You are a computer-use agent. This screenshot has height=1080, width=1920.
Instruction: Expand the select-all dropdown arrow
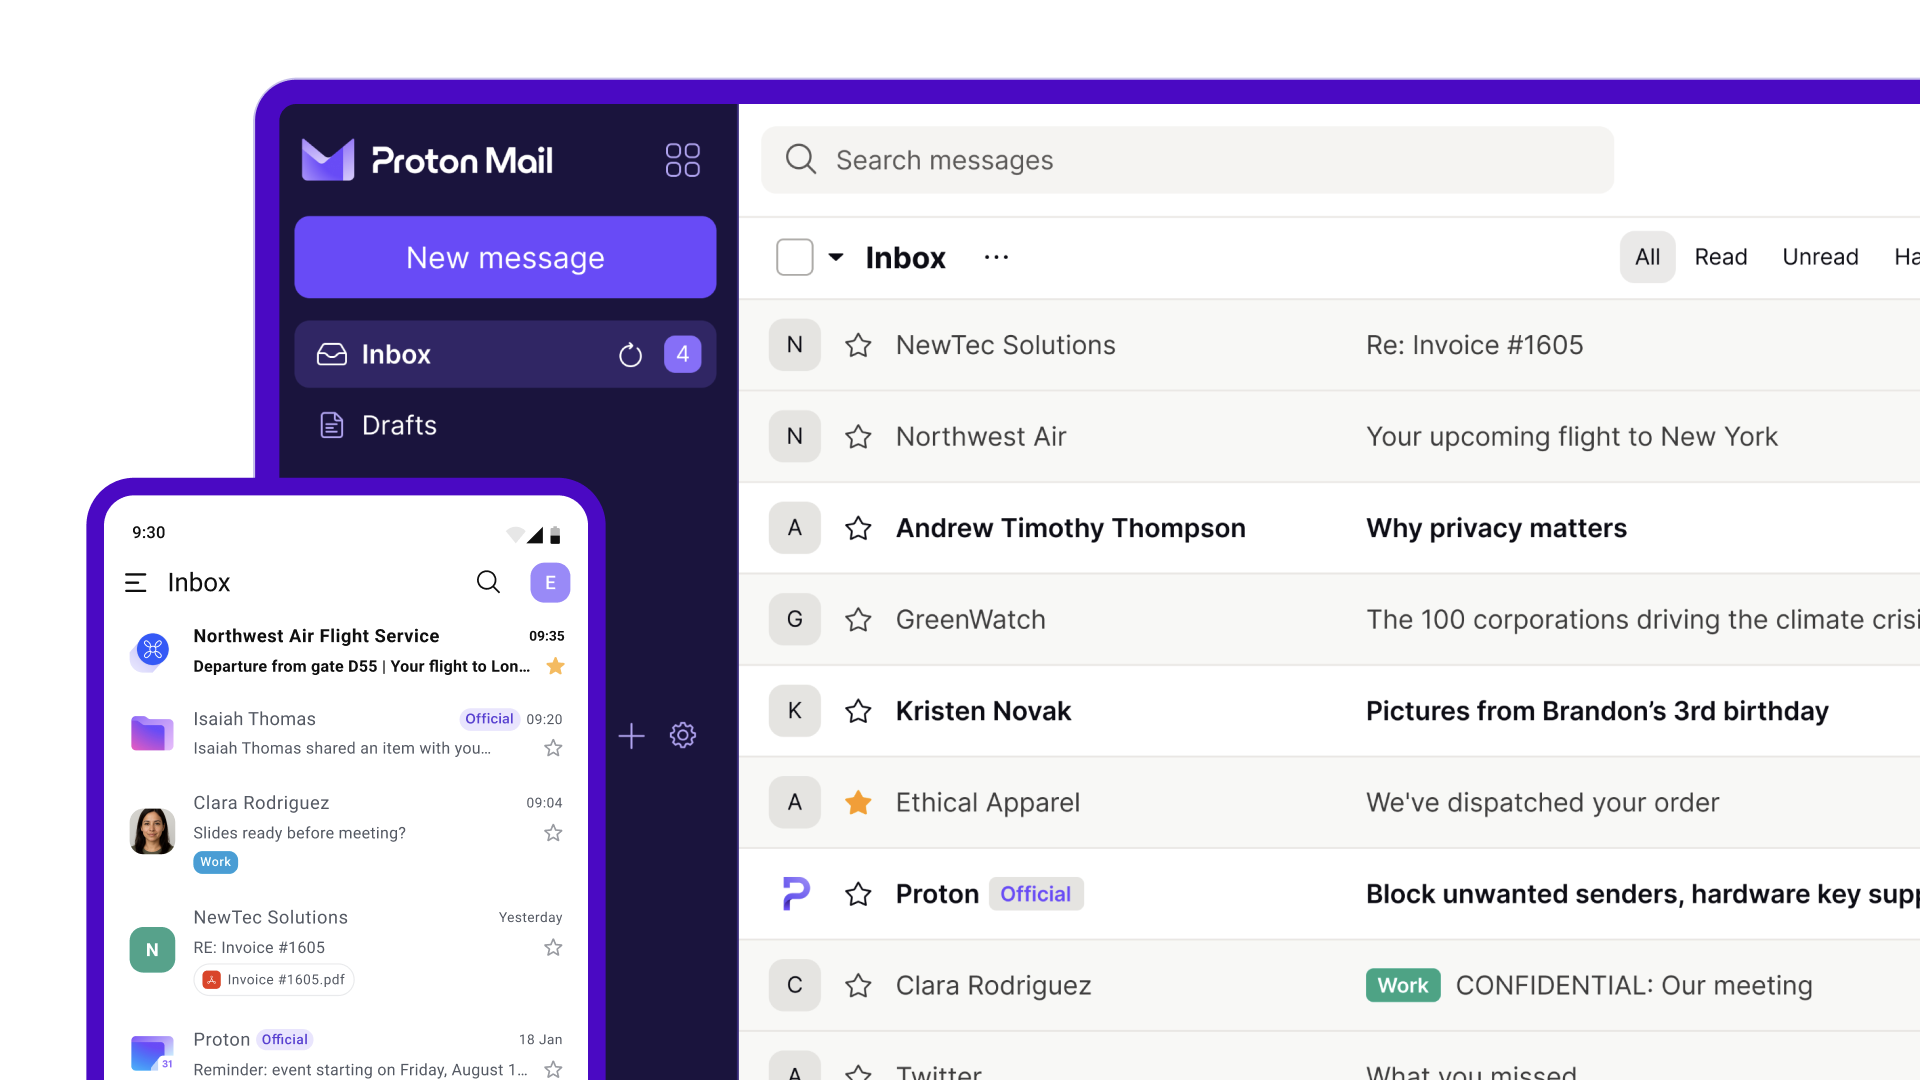[x=836, y=257]
